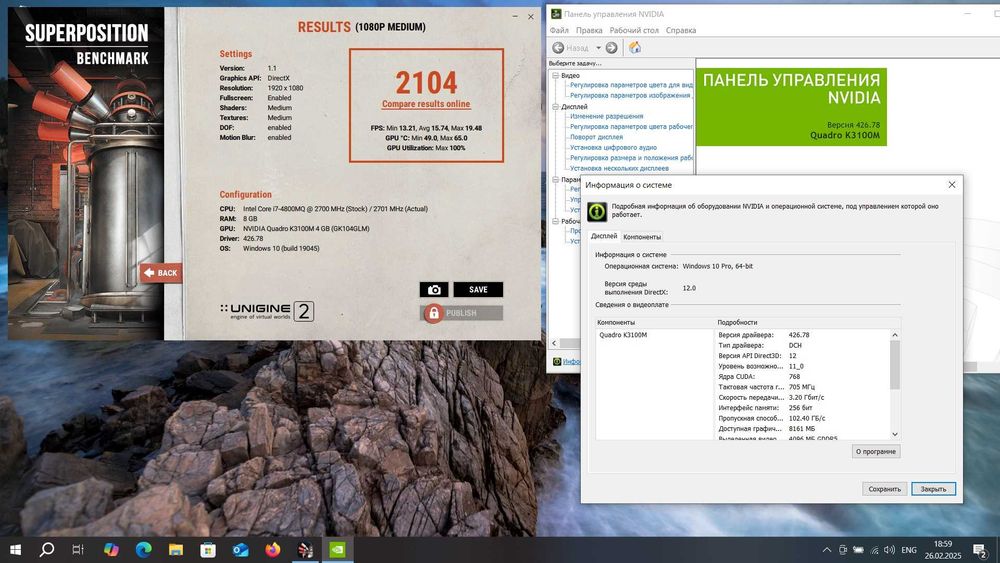
Task: Close the Информация о системе dialog
Action: 952,185
